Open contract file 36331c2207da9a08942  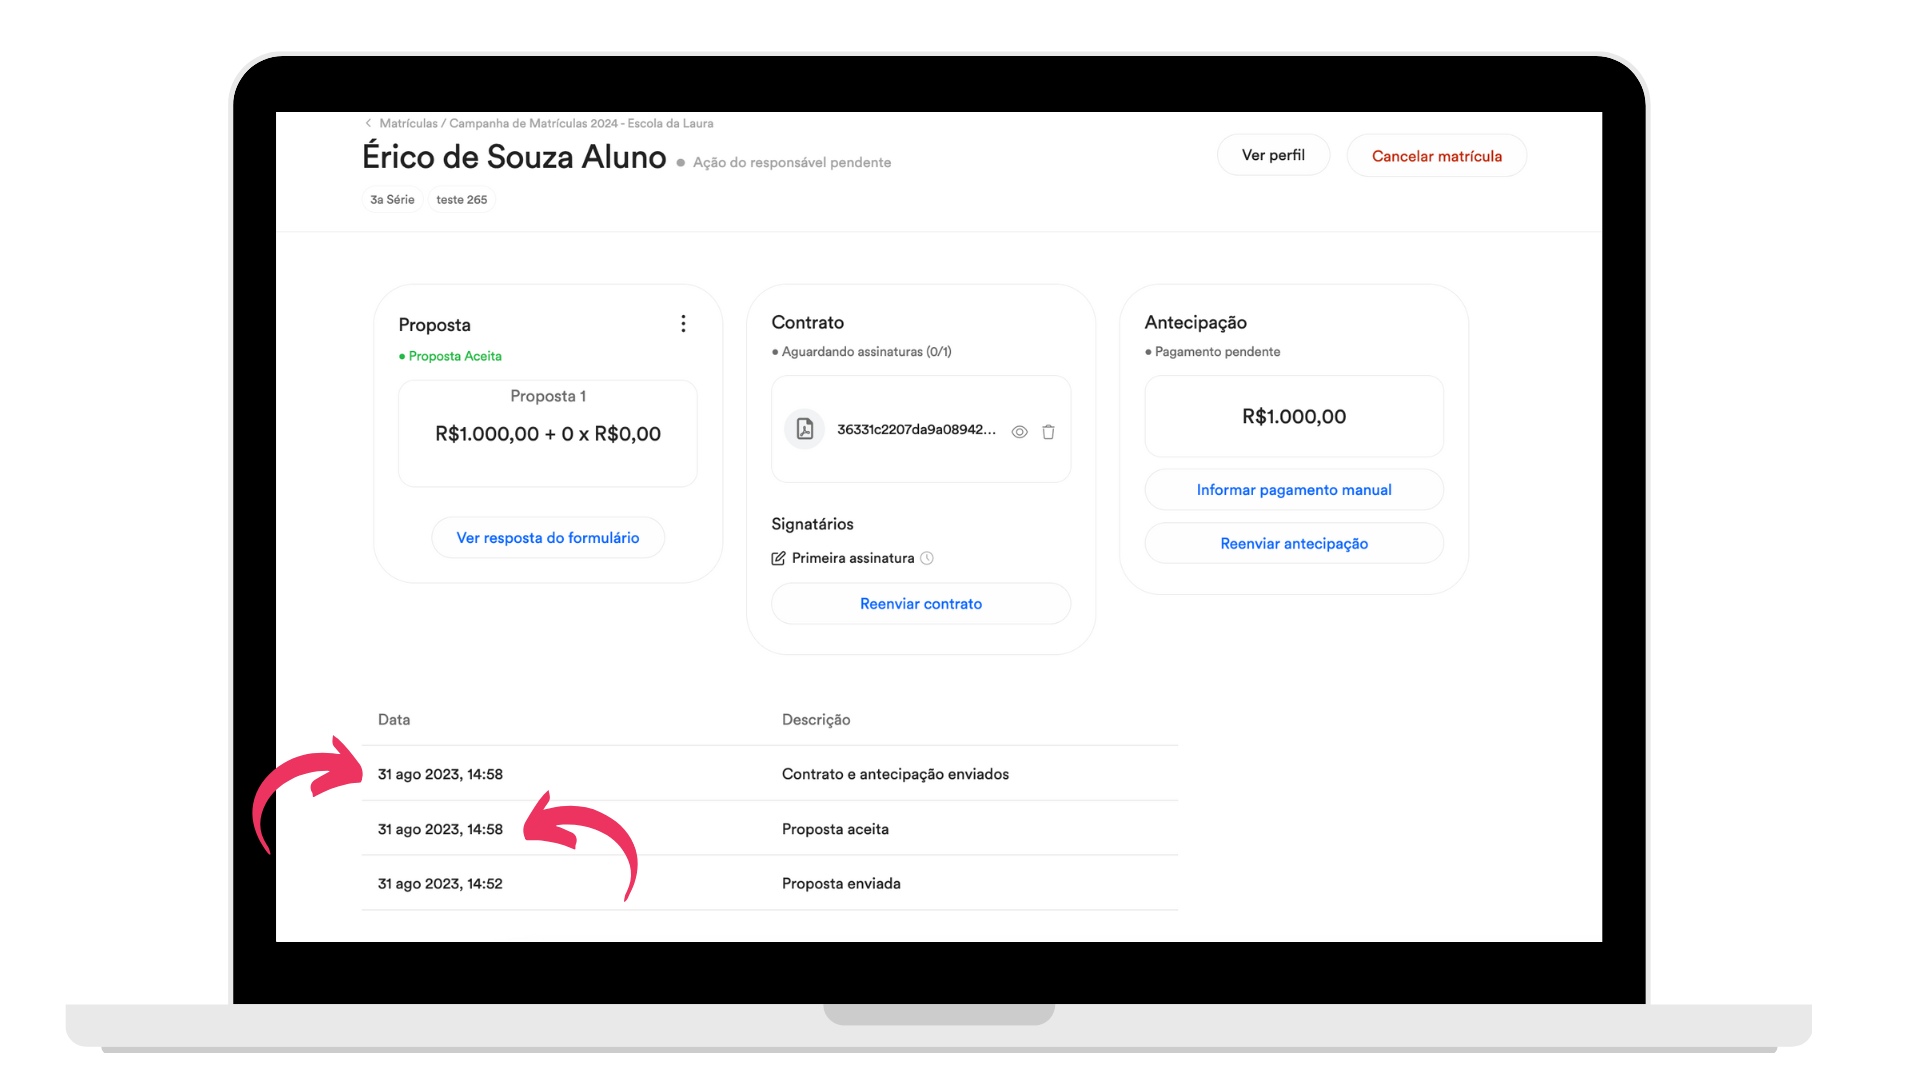(x=916, y=429)
